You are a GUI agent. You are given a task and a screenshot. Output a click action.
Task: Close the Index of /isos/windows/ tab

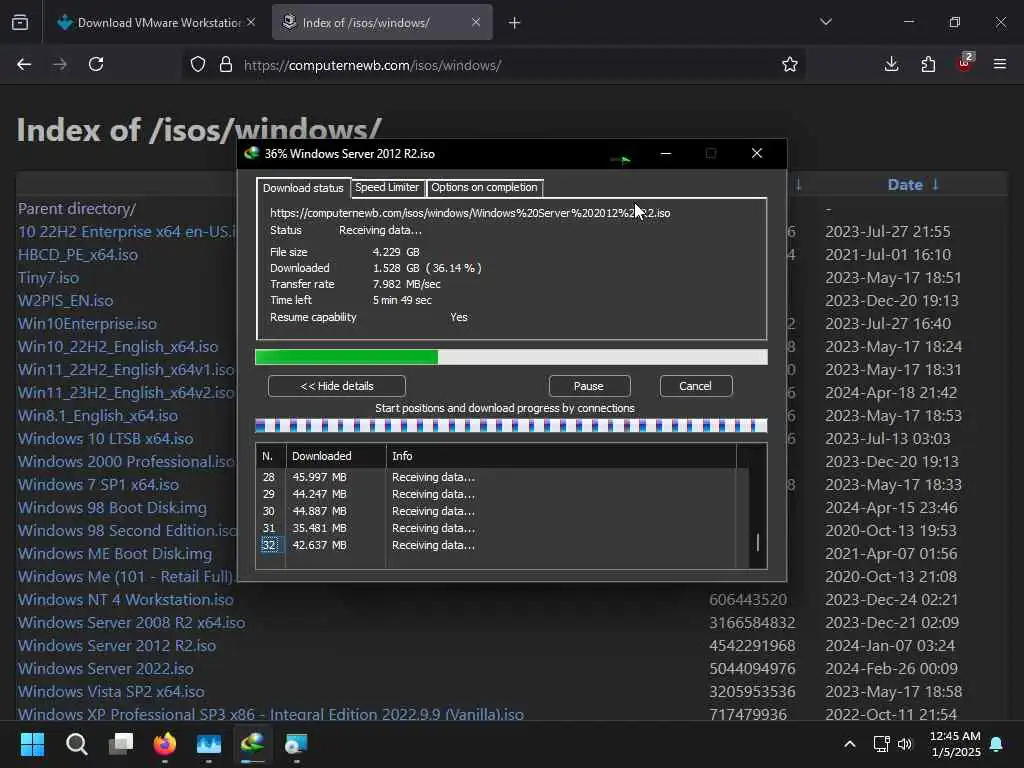(476, 22)
